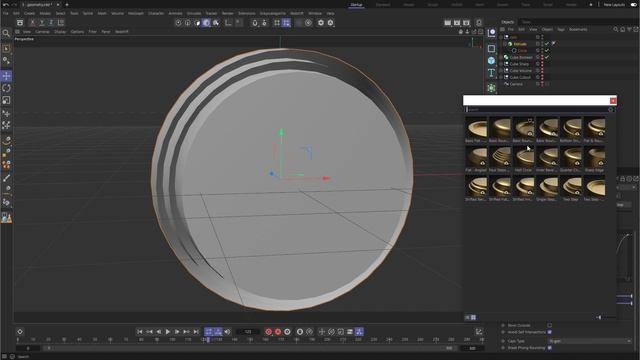Screen dimensions: 640x360
Task: Click the keyframe diamond icon left of timeline
Action: point(20,332)
